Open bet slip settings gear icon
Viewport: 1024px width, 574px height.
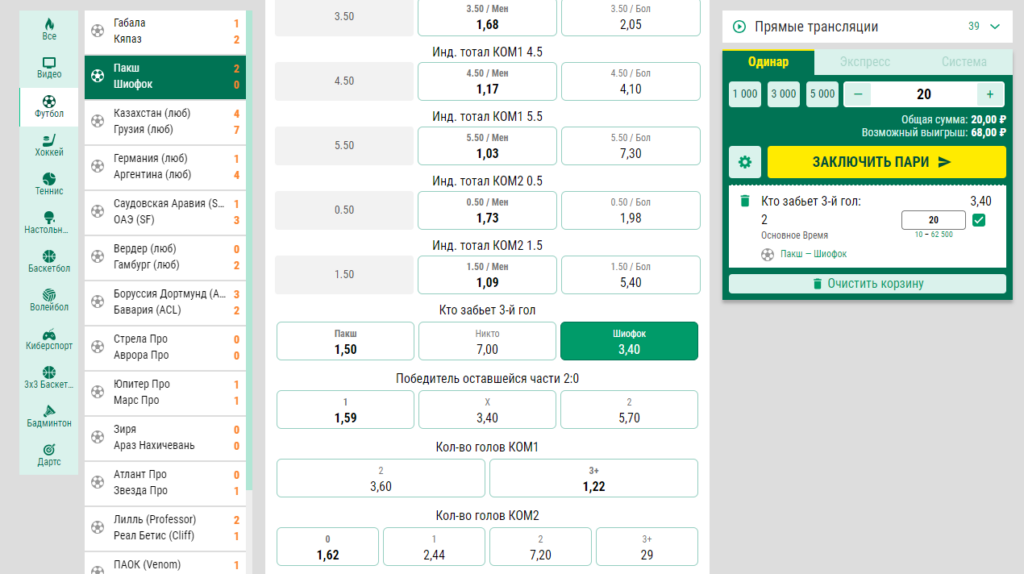tap(744, 162)
